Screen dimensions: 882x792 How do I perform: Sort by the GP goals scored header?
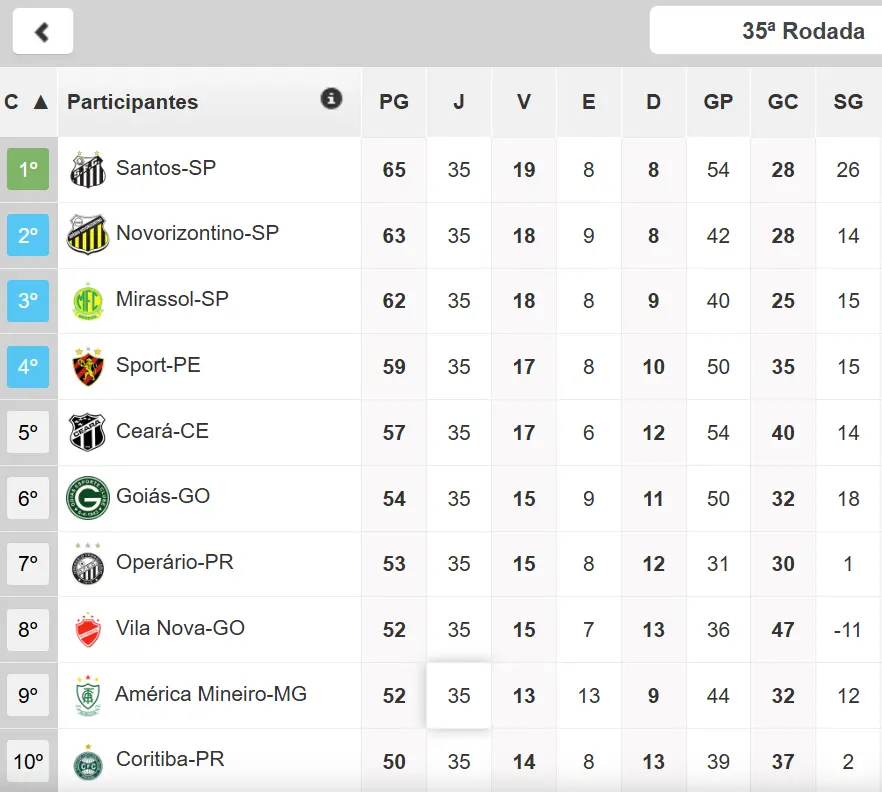click(718, 102)
